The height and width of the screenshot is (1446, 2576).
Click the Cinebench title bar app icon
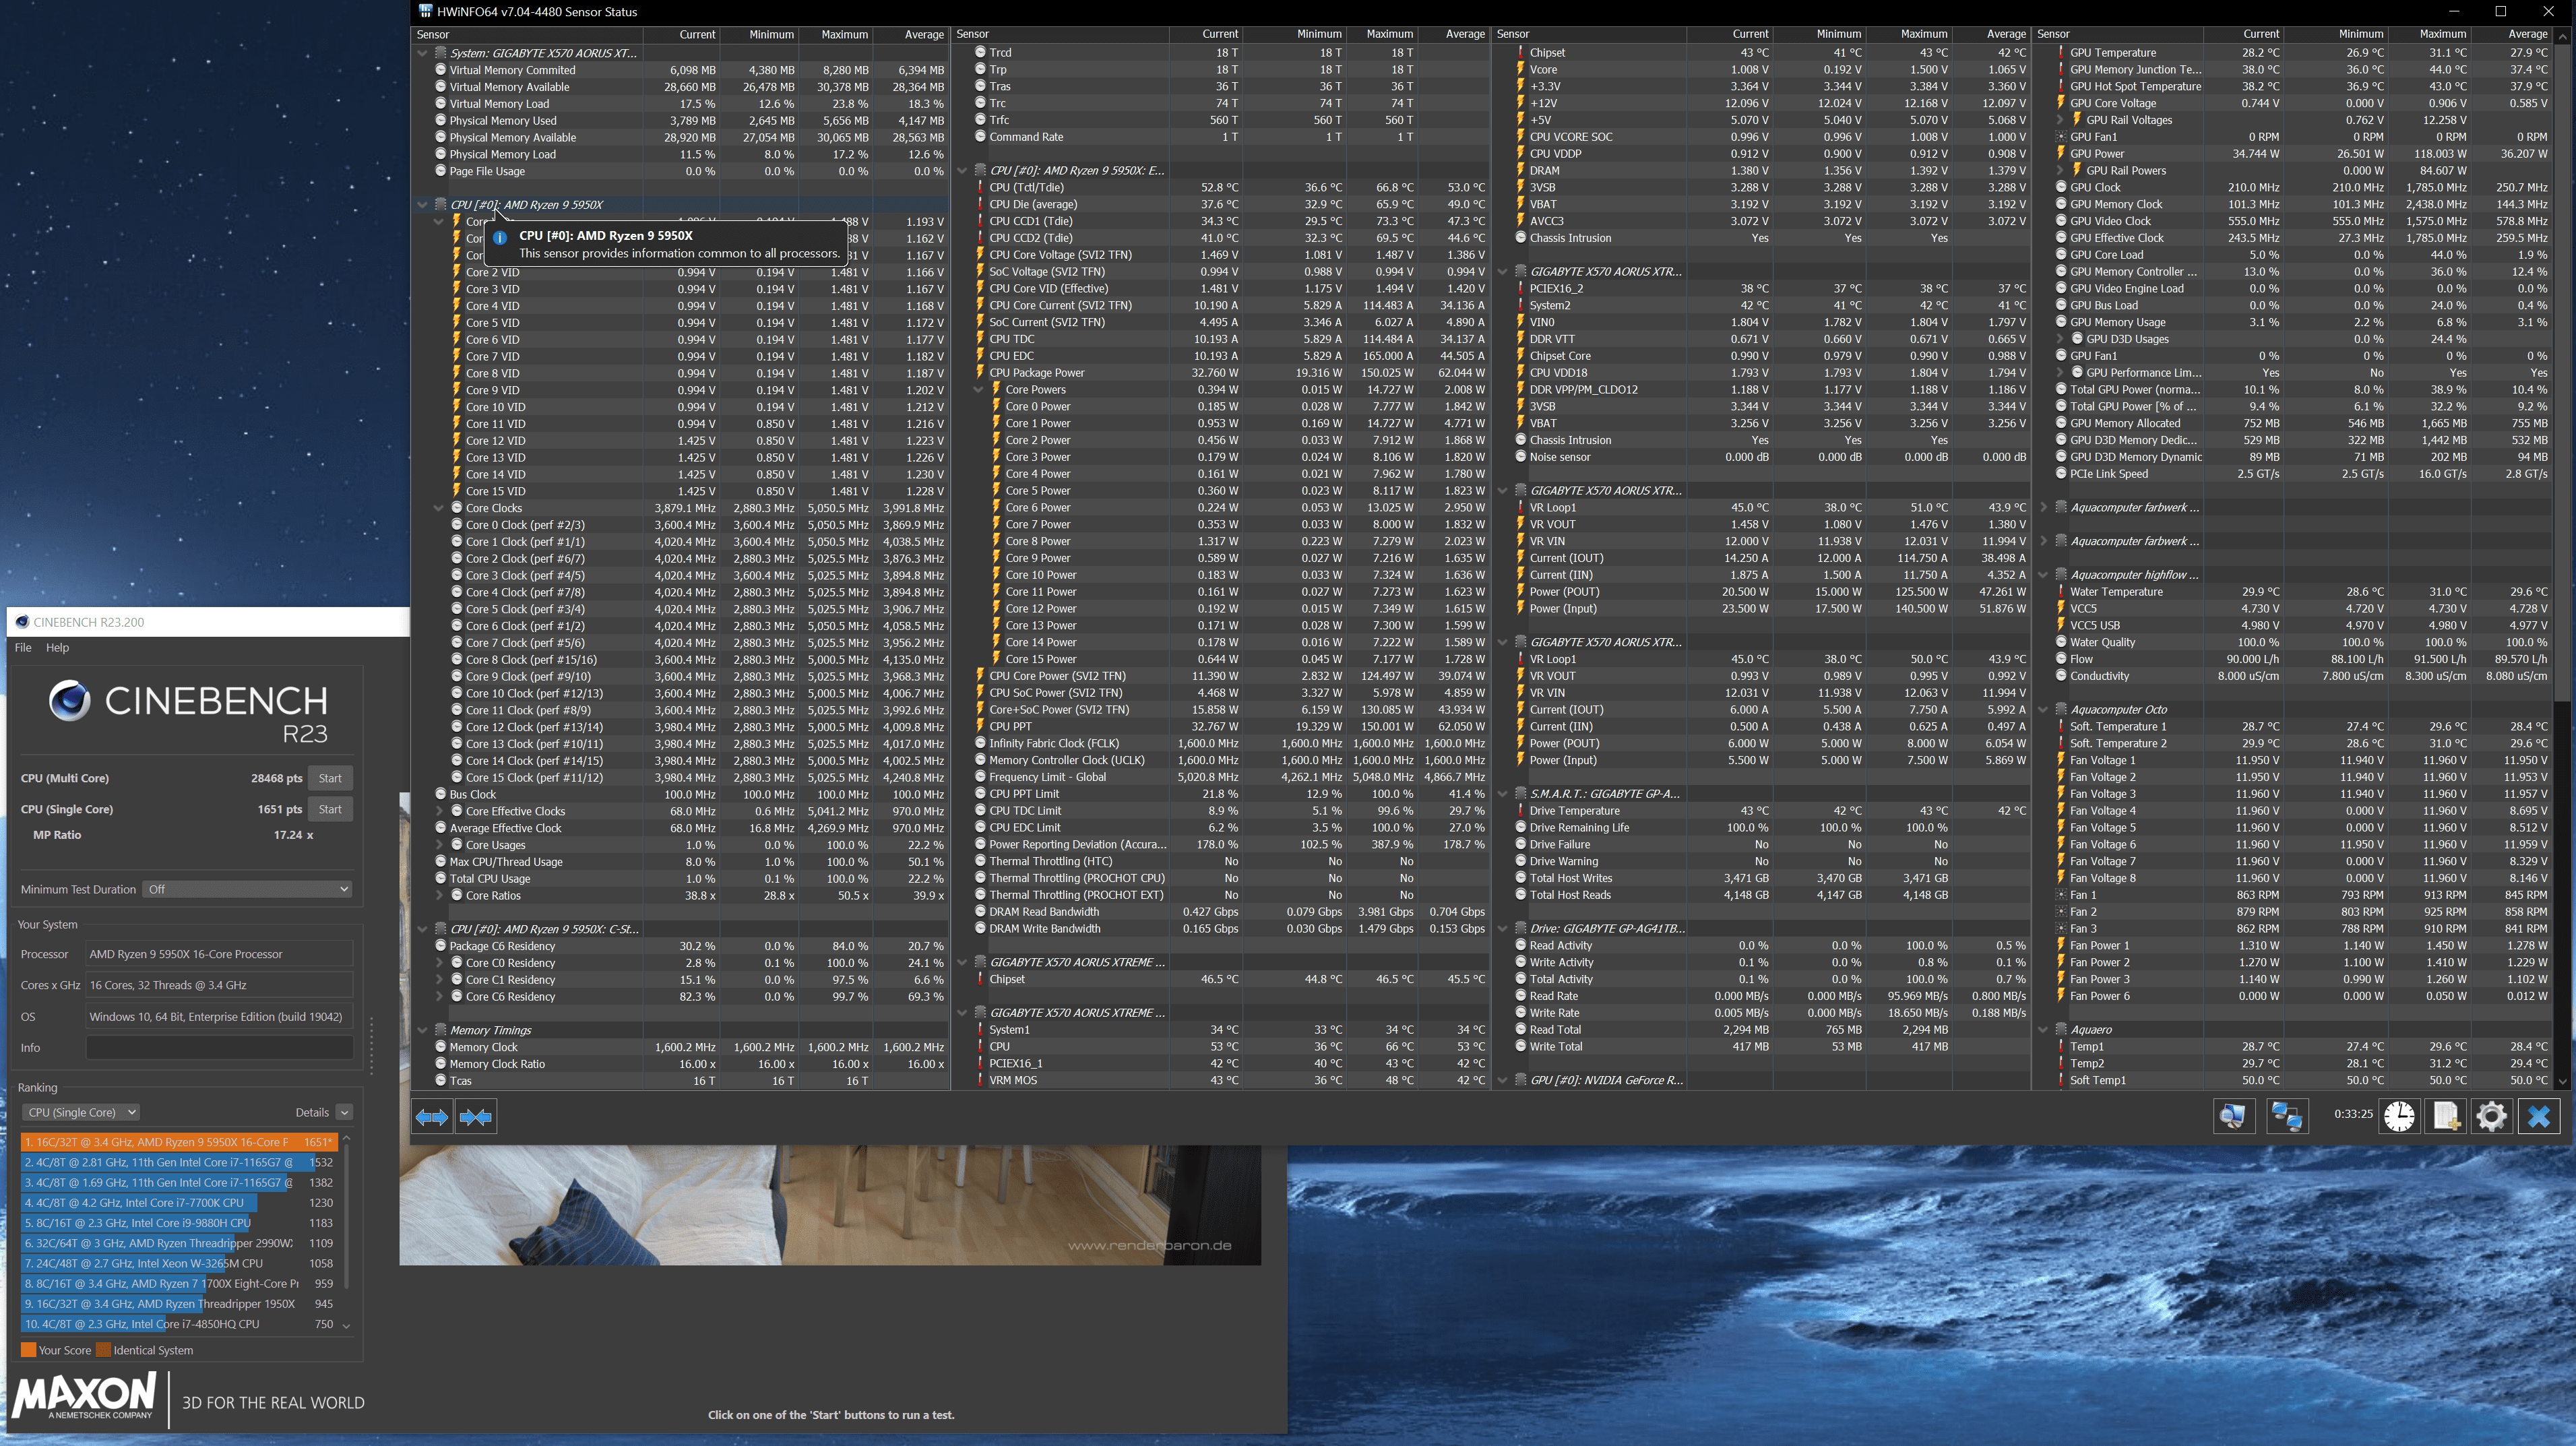click(22, 621)
